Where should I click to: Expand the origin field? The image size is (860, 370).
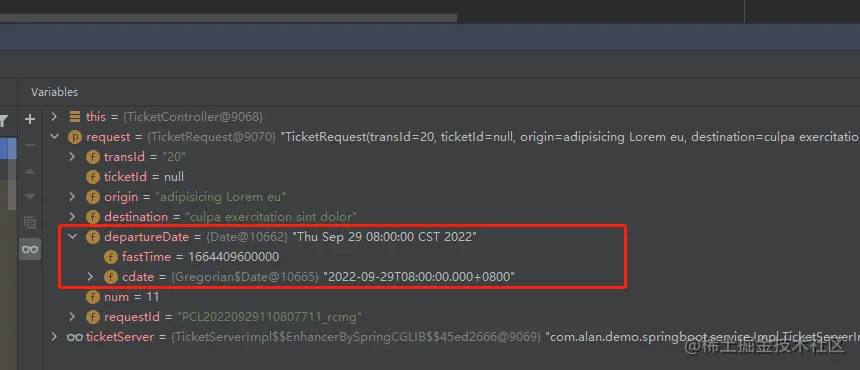72,197
